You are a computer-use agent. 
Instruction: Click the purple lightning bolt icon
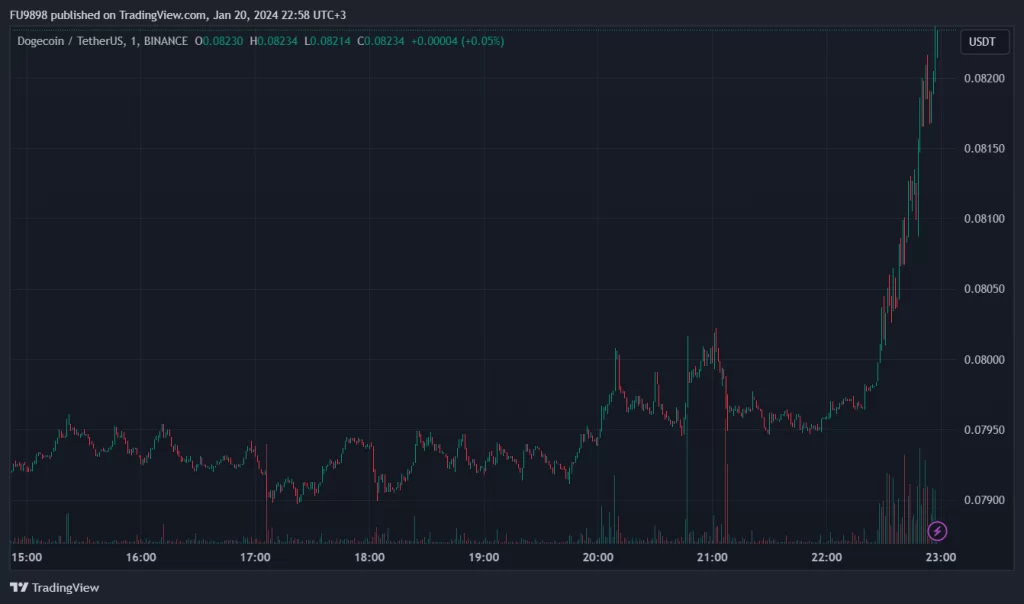(938, 530)
